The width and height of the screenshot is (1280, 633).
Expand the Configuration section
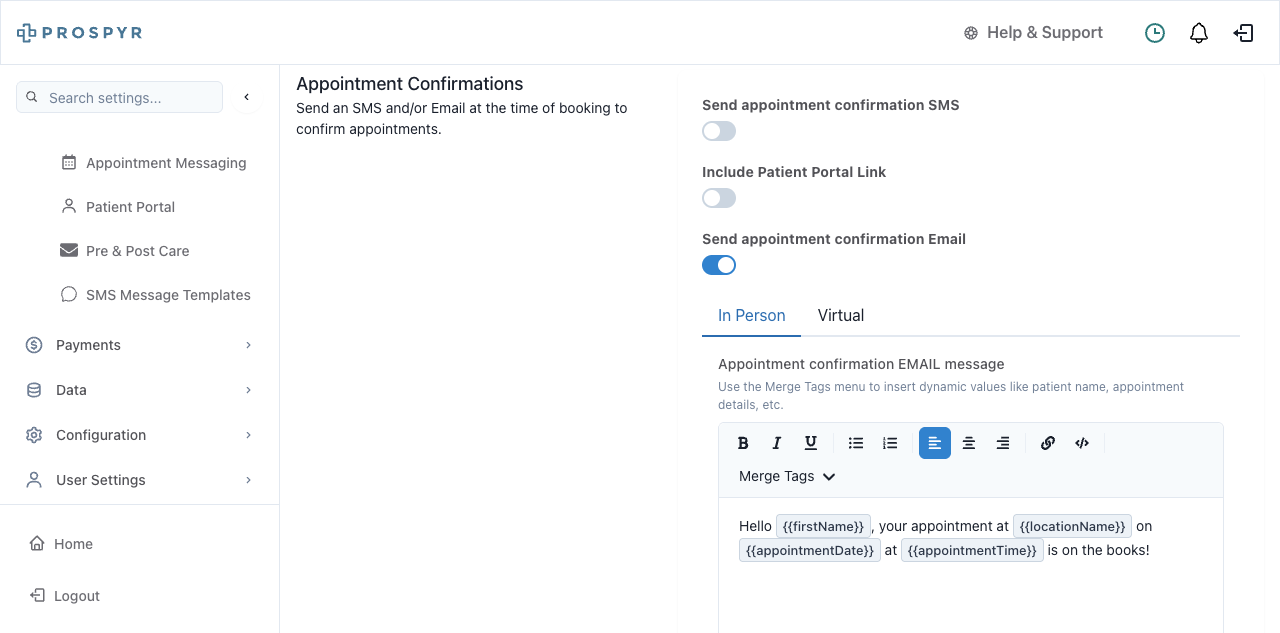[x=139, y=435]
